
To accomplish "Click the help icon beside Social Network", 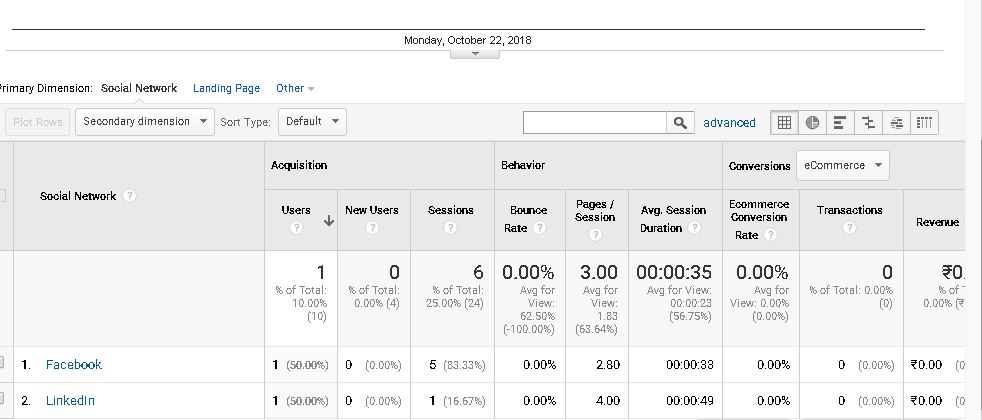I will point(130,196).
